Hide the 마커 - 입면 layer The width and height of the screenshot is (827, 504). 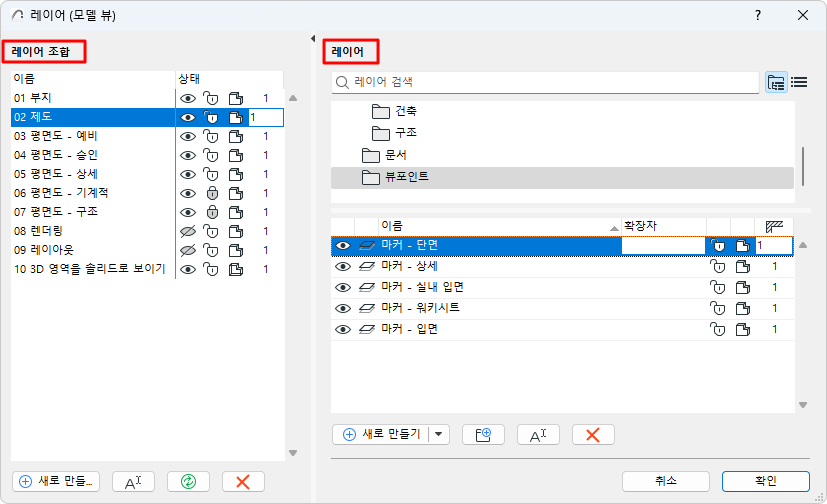point(343,329)
